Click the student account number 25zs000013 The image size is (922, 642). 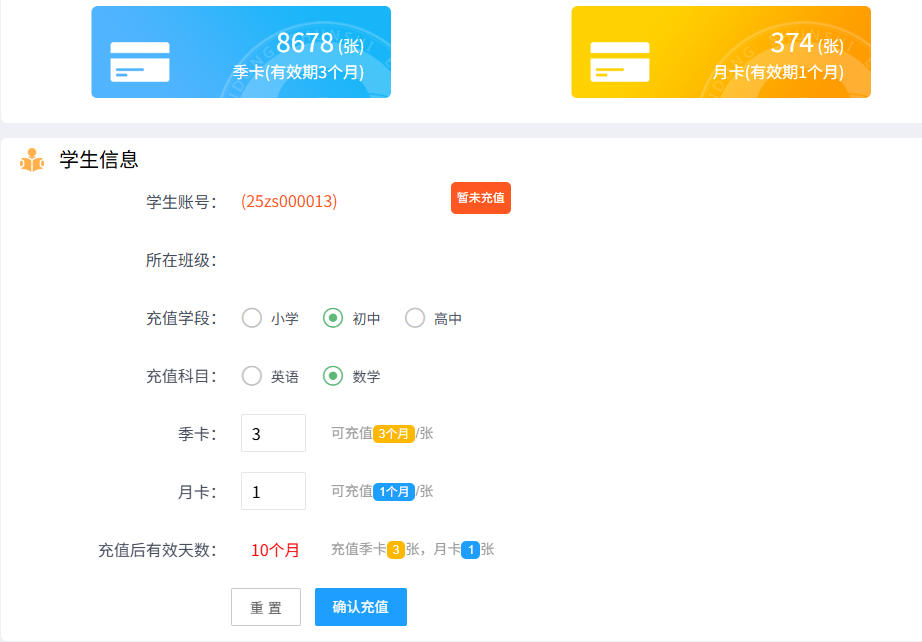point(289,202)
